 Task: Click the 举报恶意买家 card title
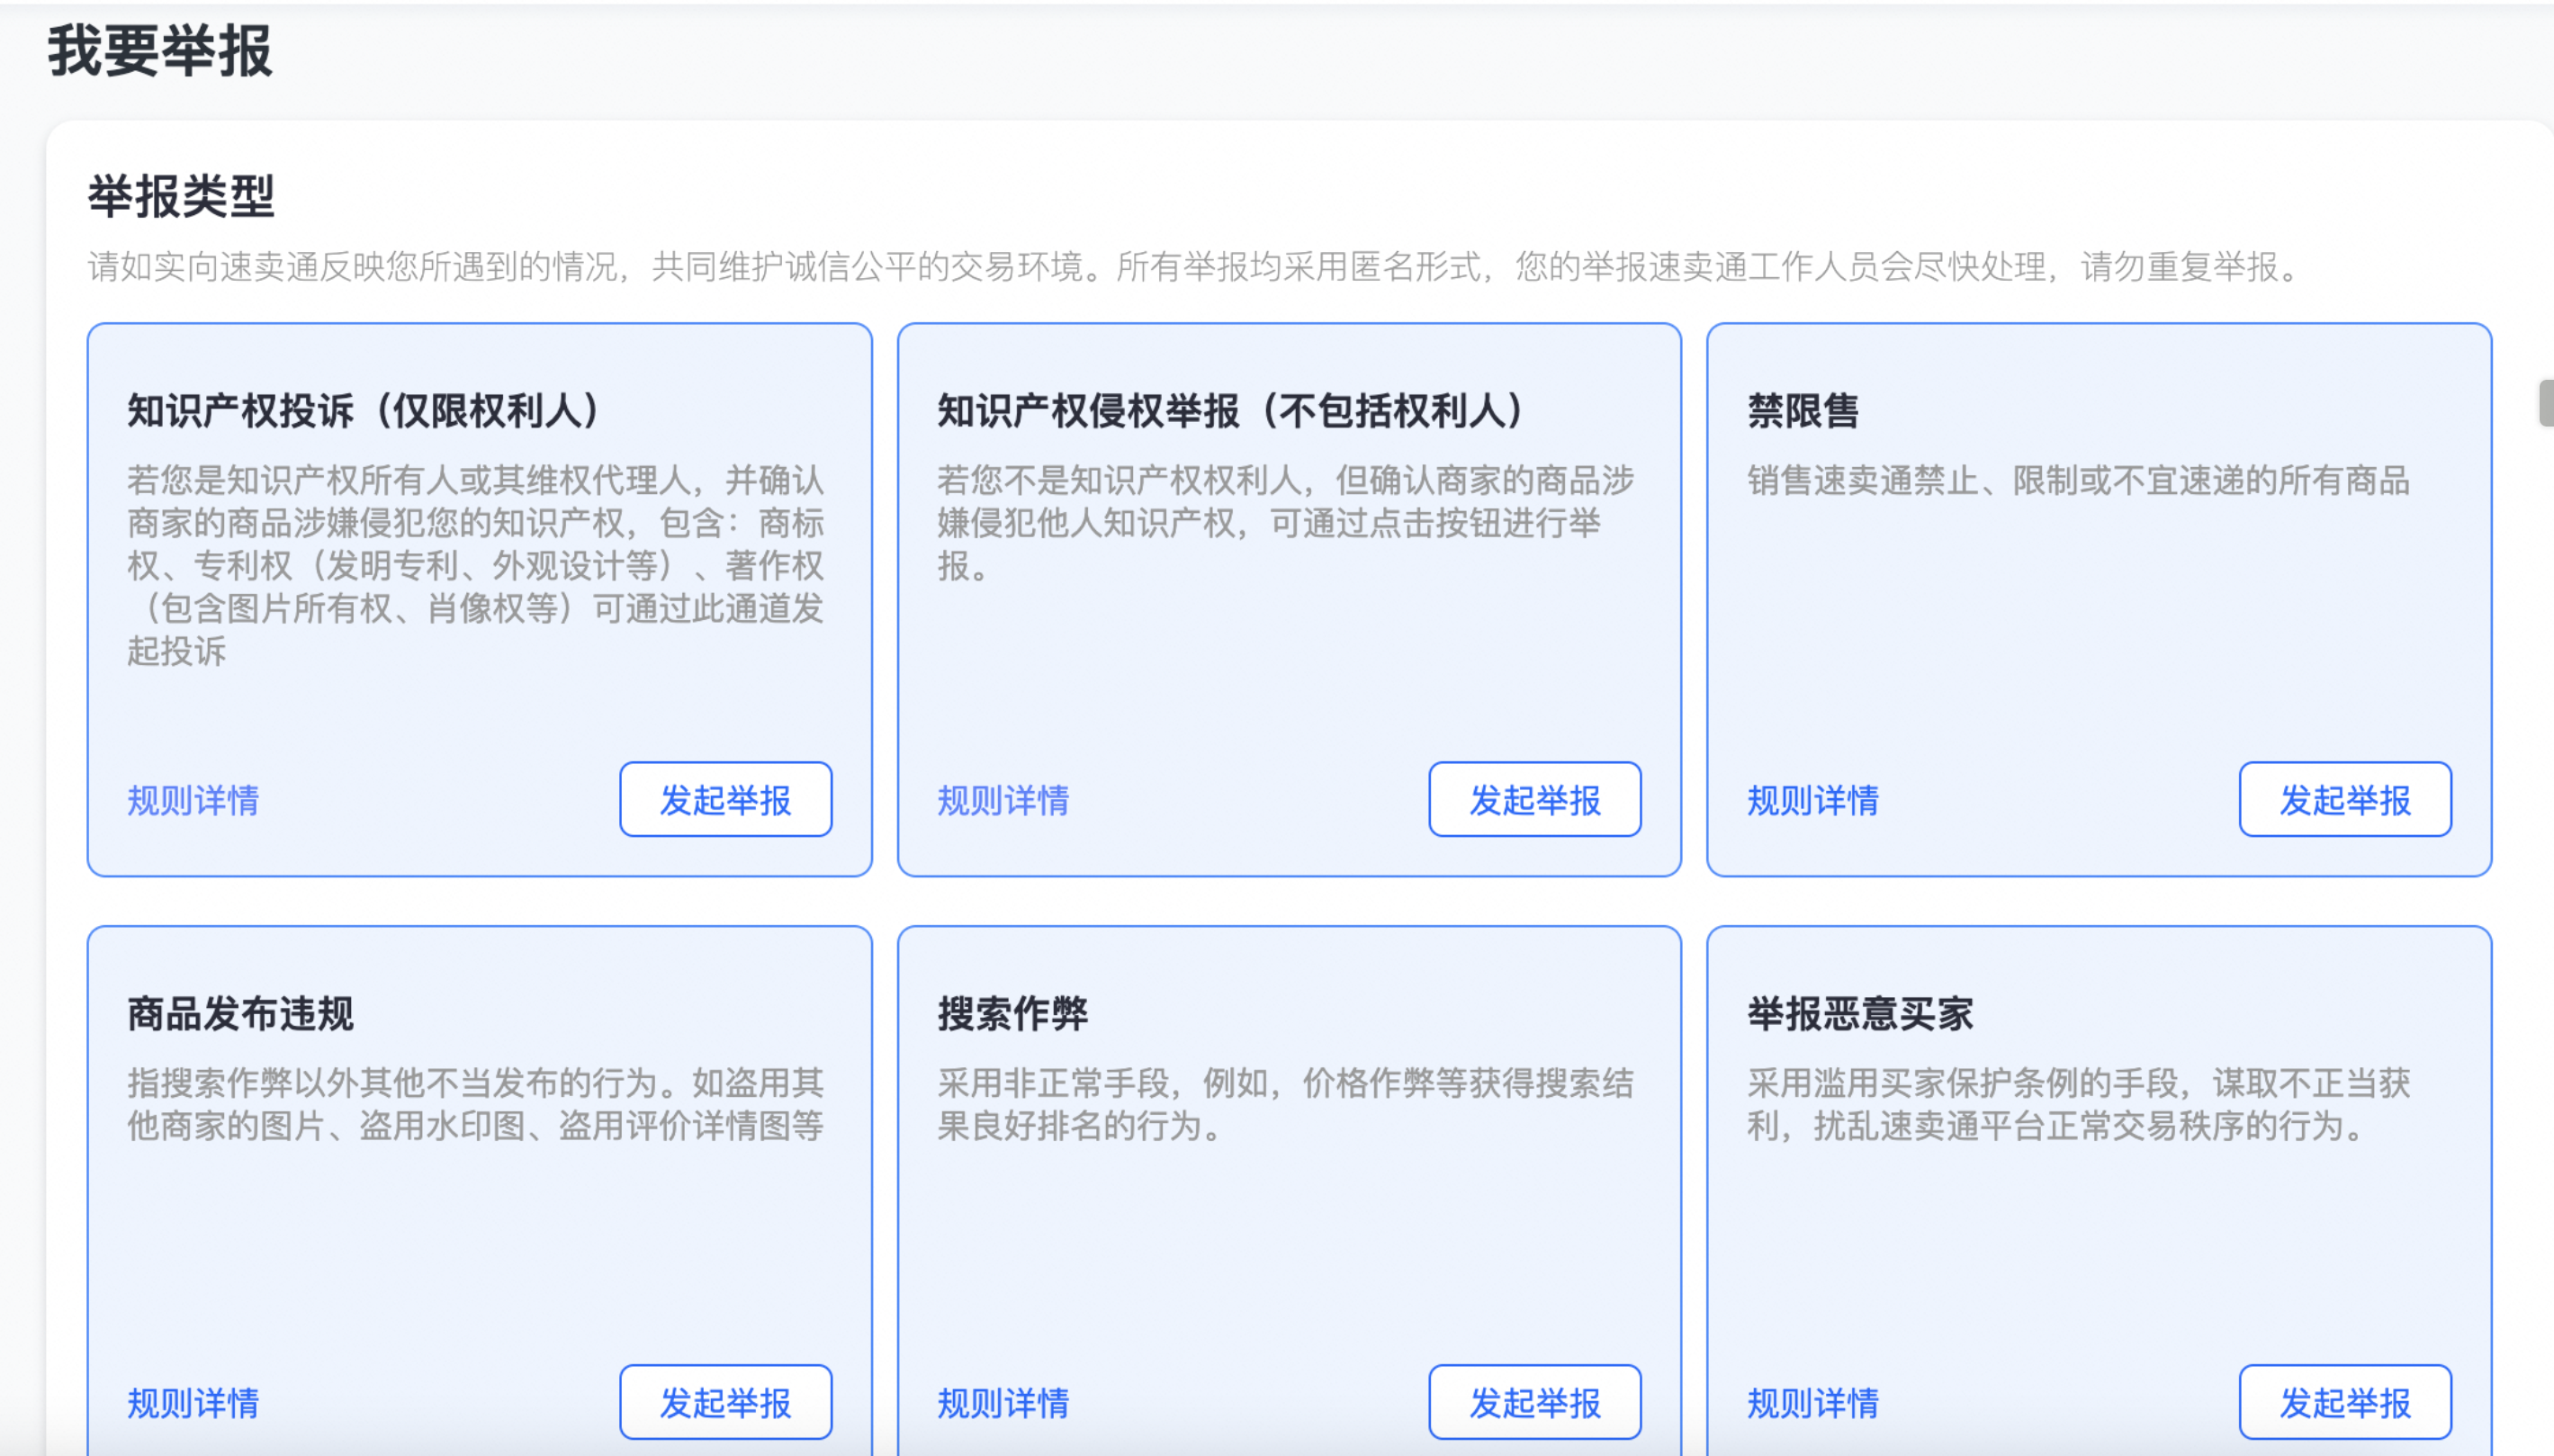click(1860, 1014)
